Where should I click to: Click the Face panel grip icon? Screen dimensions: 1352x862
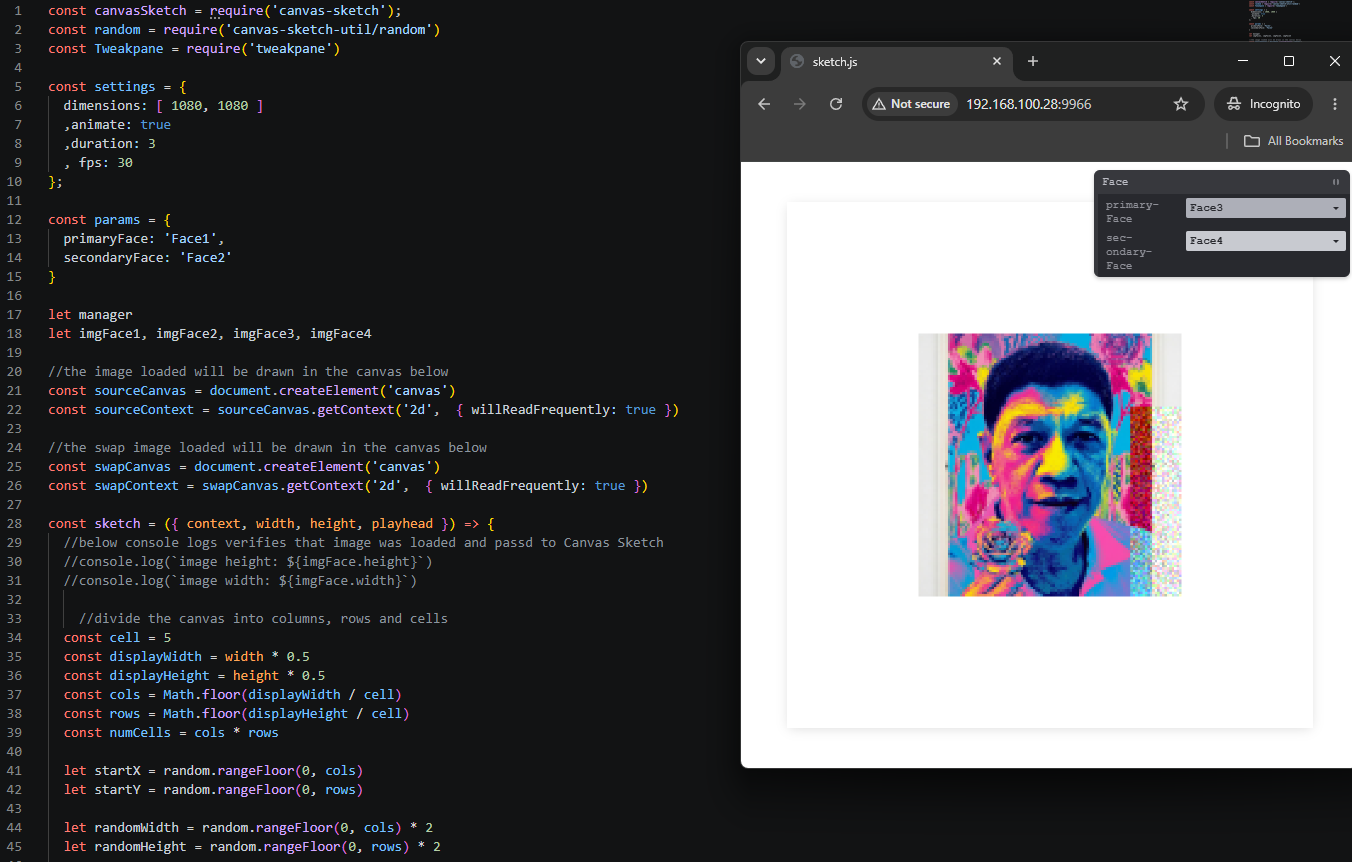click(1336, 182)
